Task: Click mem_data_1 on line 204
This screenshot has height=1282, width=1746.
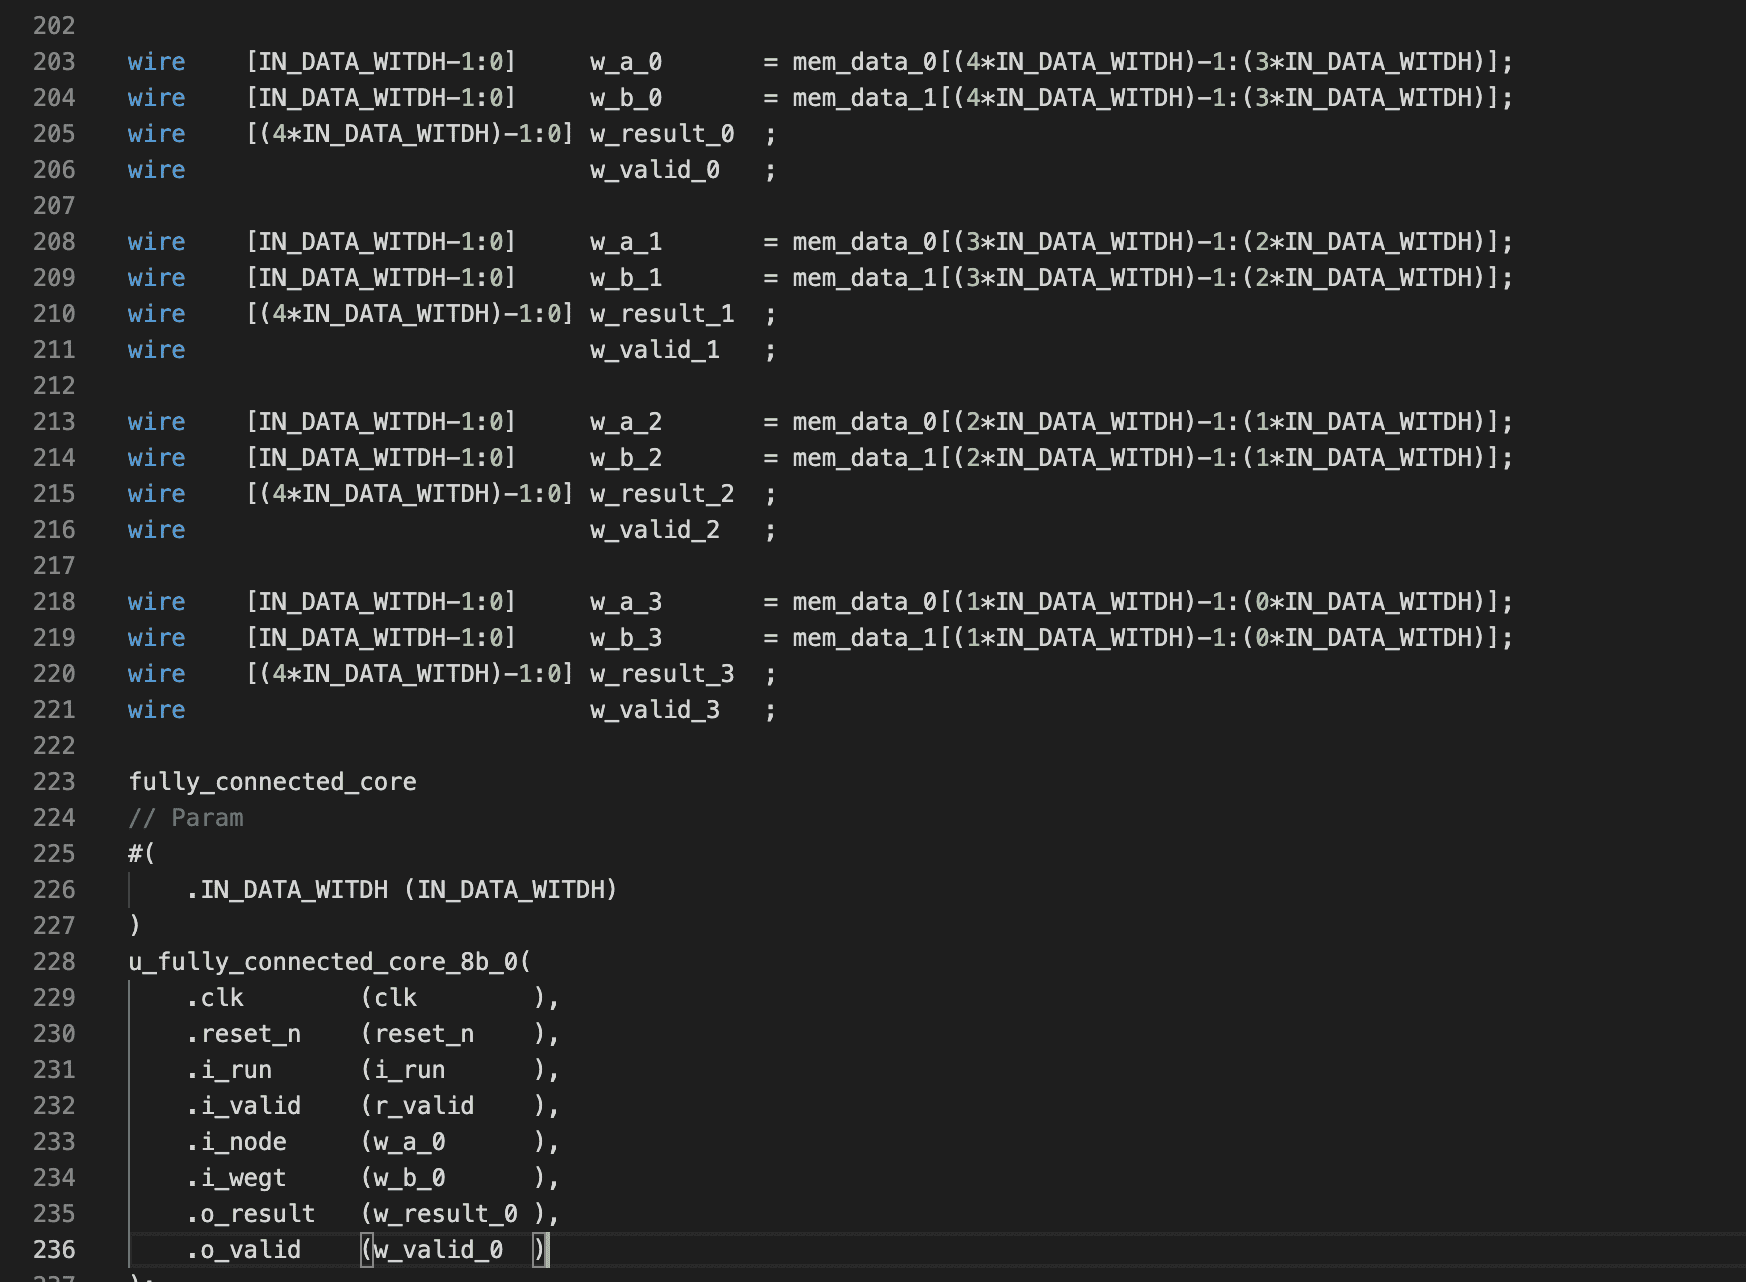Action: (x=864, y=98)
